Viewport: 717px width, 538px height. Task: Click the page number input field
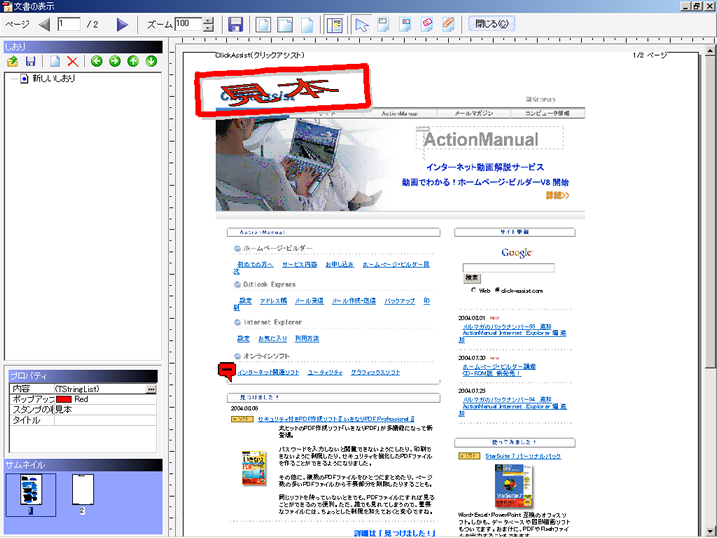[x=69, y=24]
